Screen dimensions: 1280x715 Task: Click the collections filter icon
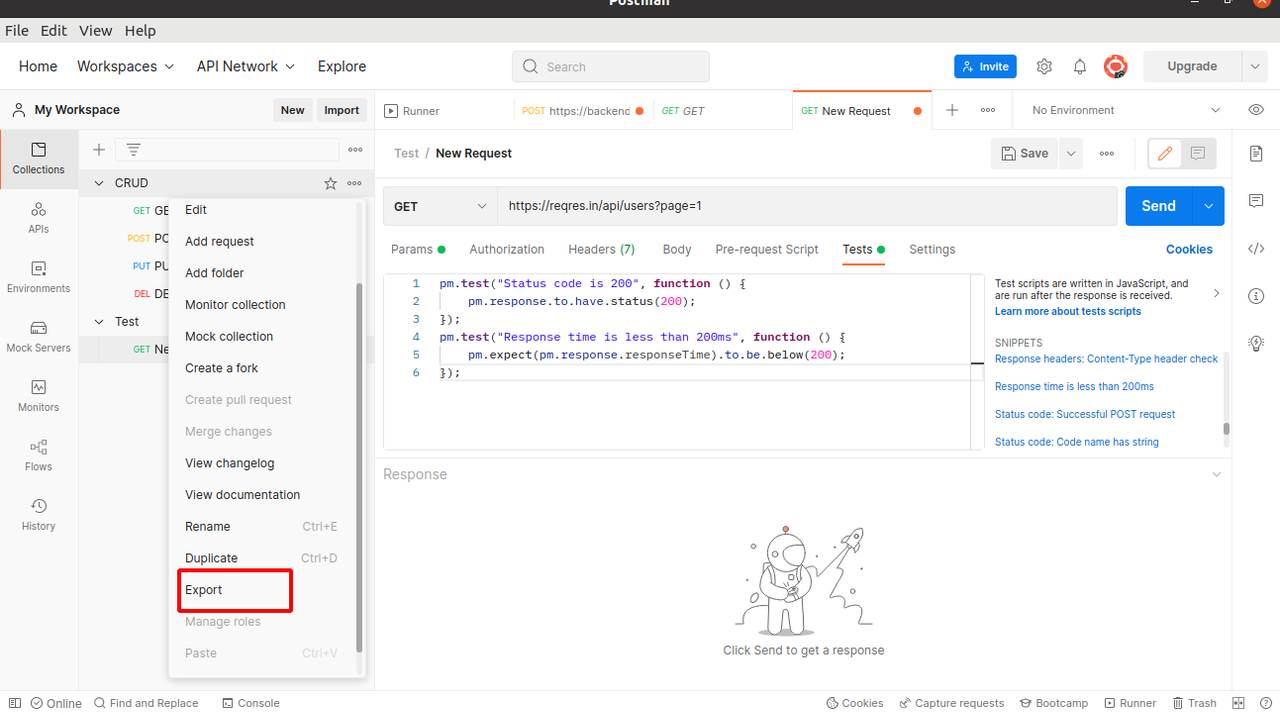(x=133, y=150)
